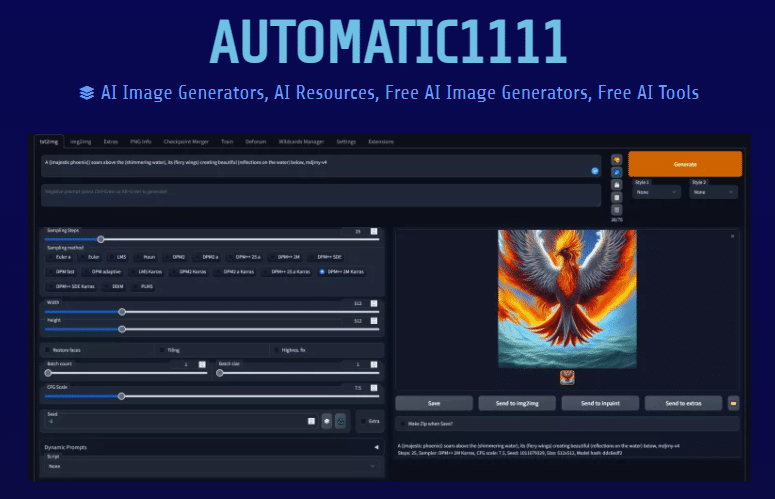Click the Batch size stepper
The width and height of the screenshot is (775, 499).
(374, 364)
